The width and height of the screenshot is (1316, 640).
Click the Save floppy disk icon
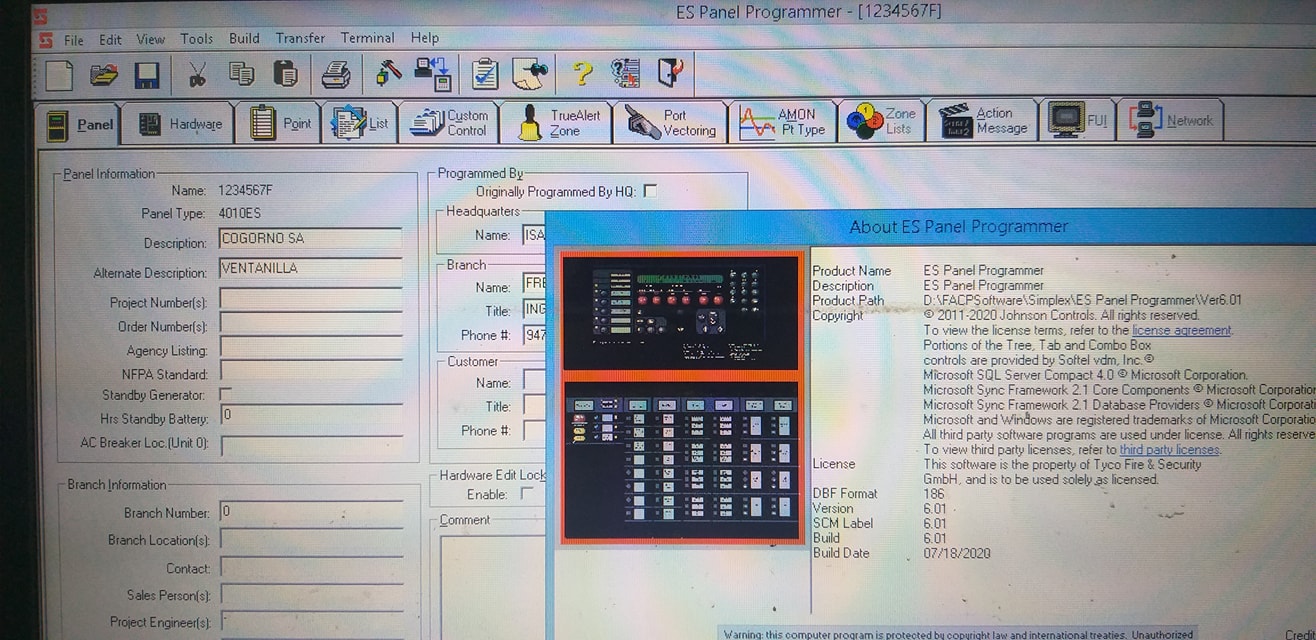pyautogui.click(x=147, y=76)
